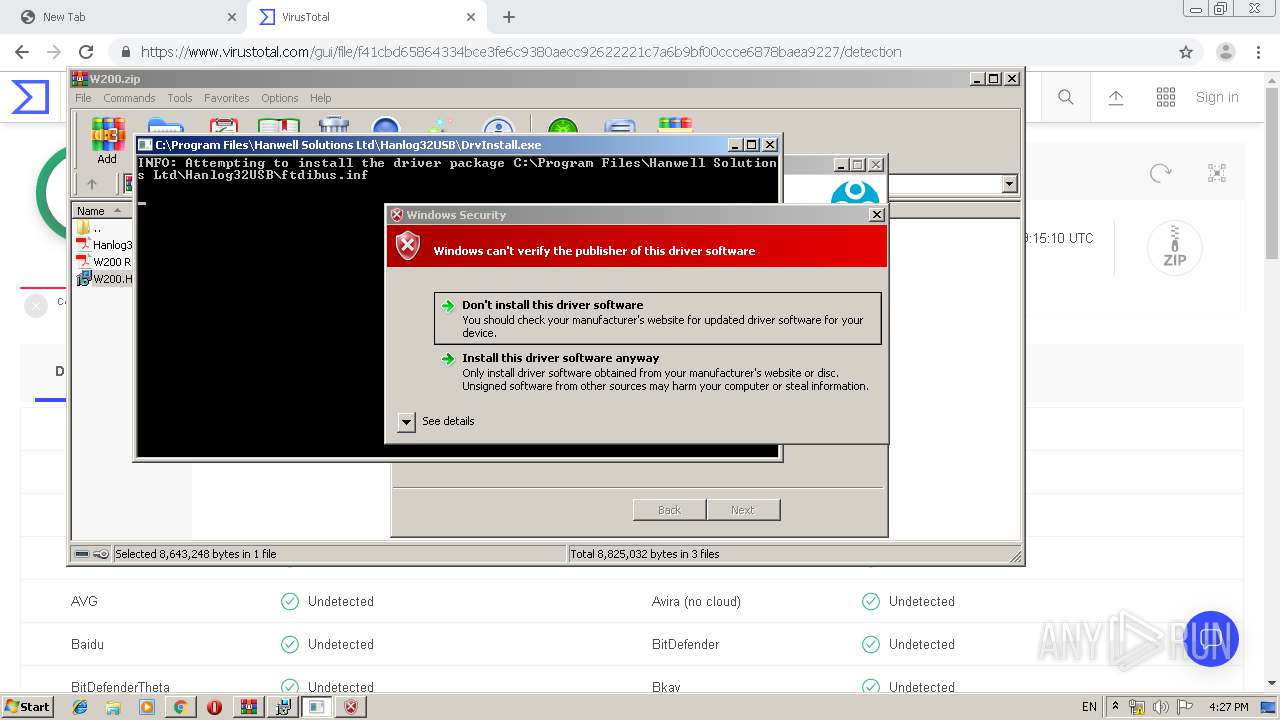Select the W200 R file row in WinRAR
Screen dimensions: 1280x720
pos(103,262)
